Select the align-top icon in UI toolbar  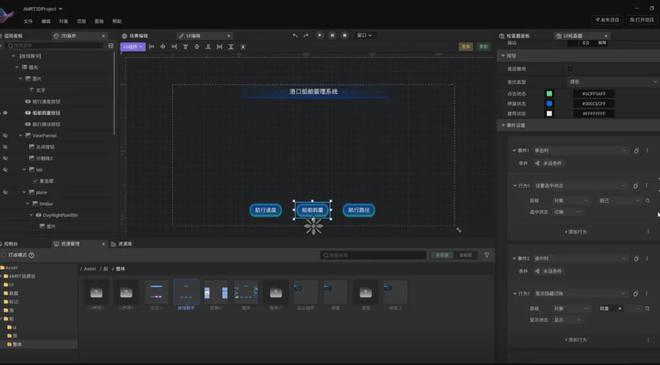pyautogui.click(x=186, y=47)
